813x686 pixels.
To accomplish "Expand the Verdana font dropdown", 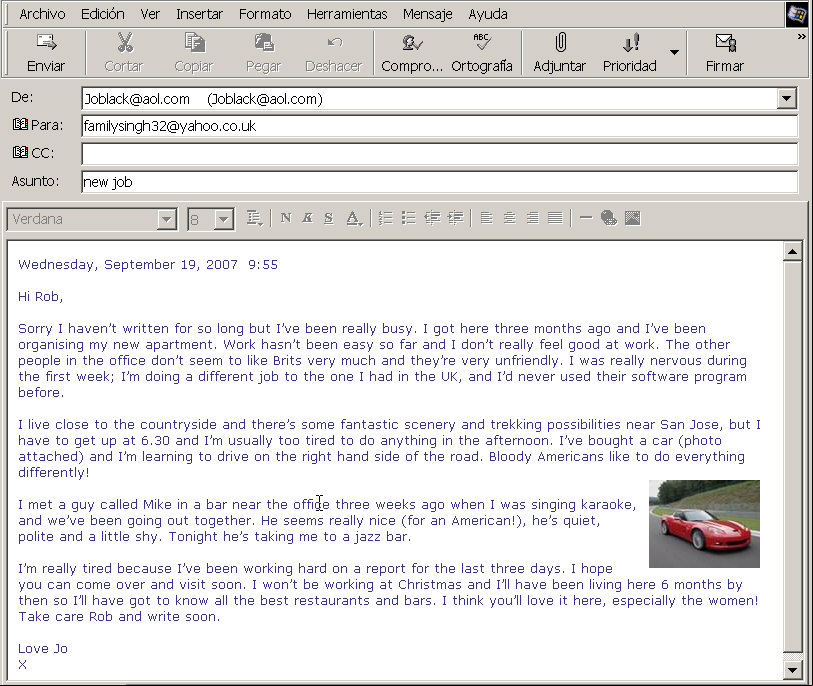I will (166, 219).
